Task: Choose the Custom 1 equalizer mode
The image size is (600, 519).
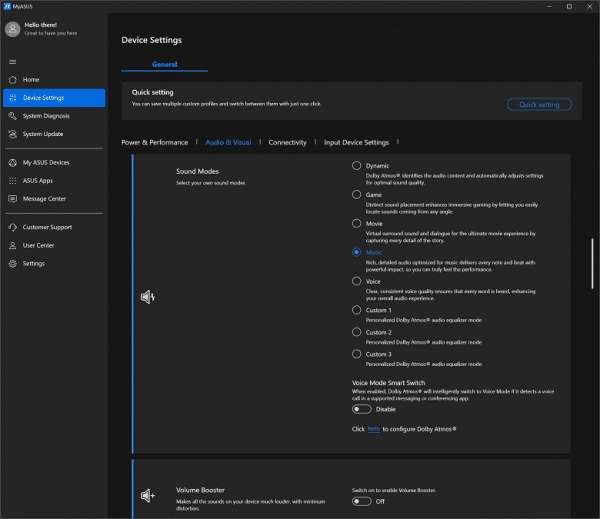Action: tap(356, 310)
